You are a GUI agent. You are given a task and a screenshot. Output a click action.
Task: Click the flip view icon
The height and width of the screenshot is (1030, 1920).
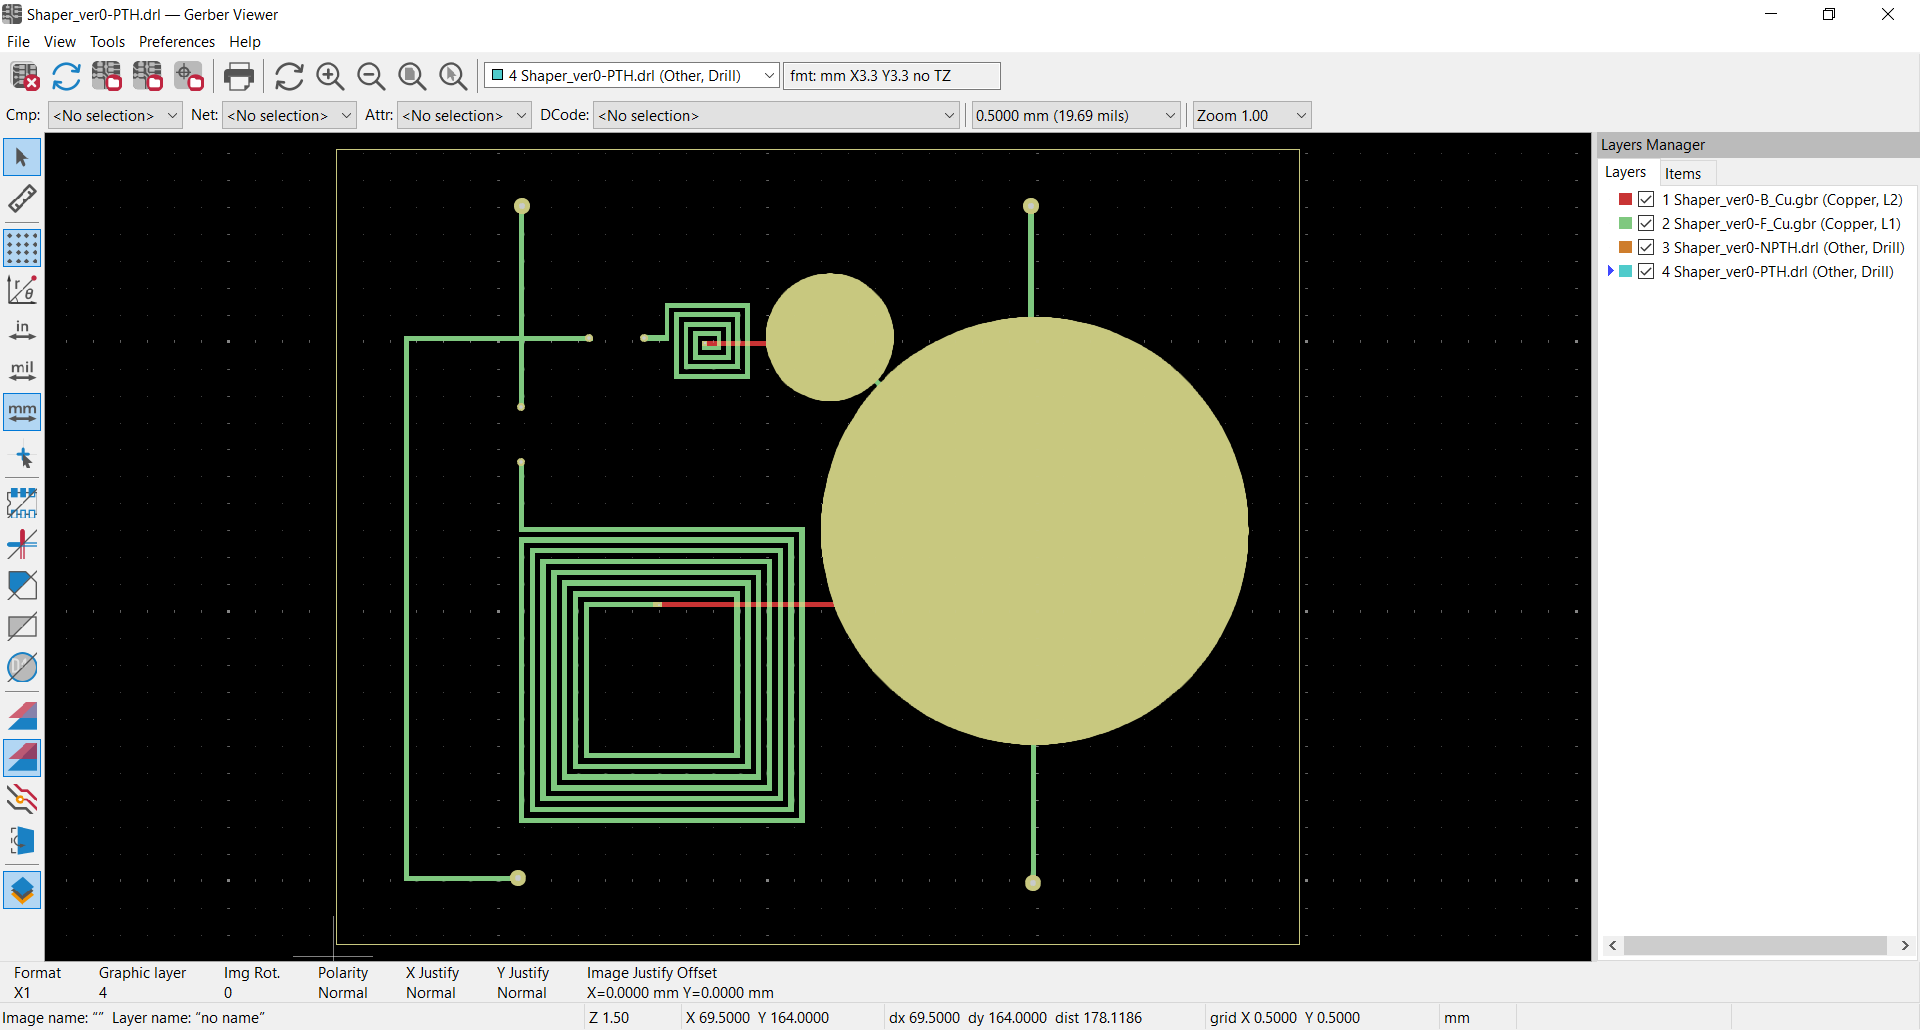tap(22, 841)
